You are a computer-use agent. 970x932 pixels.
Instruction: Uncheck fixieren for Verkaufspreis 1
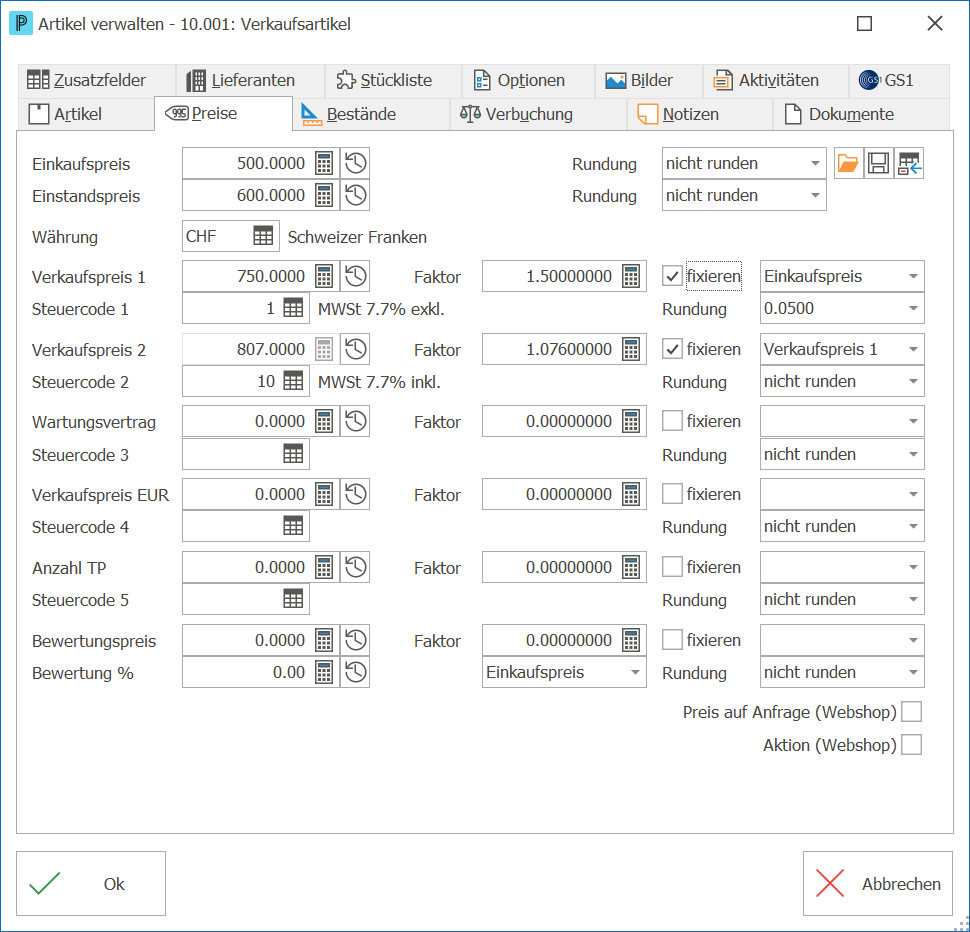(x=672, y=276)
